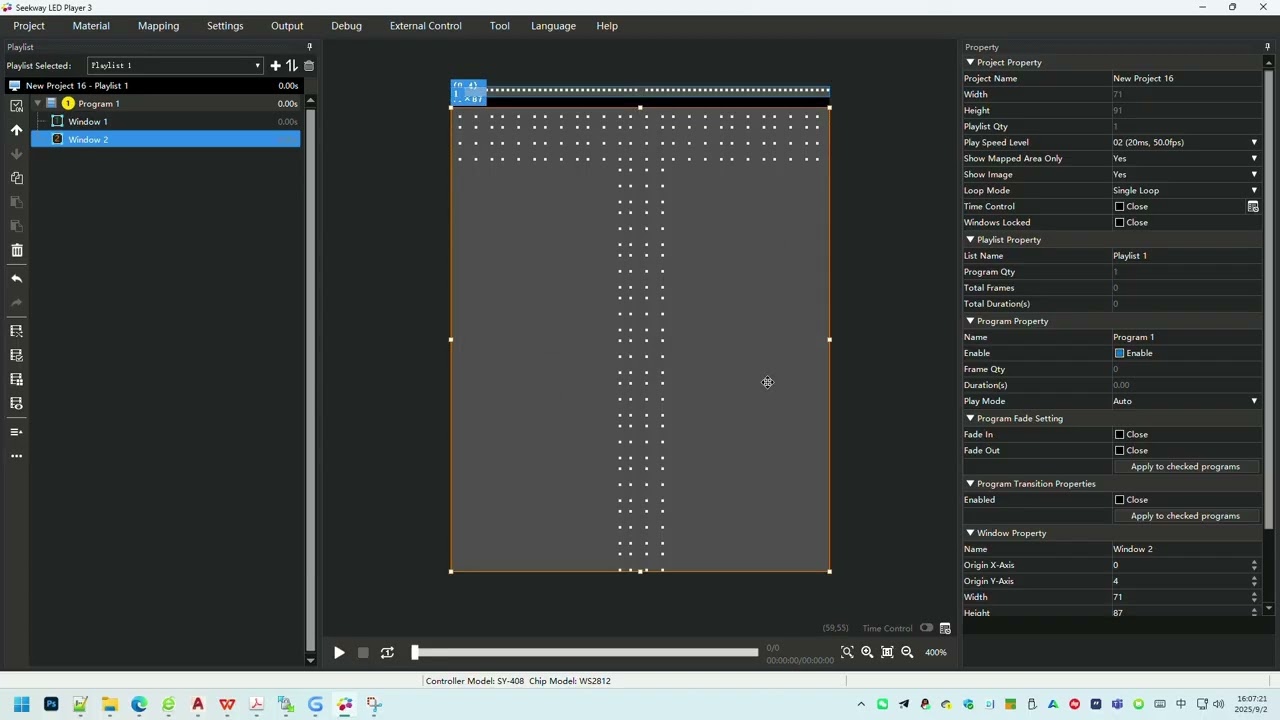Click the checked ON icon in sidebar
Viewport: 1280px width, 720px height.
[16, 106]
